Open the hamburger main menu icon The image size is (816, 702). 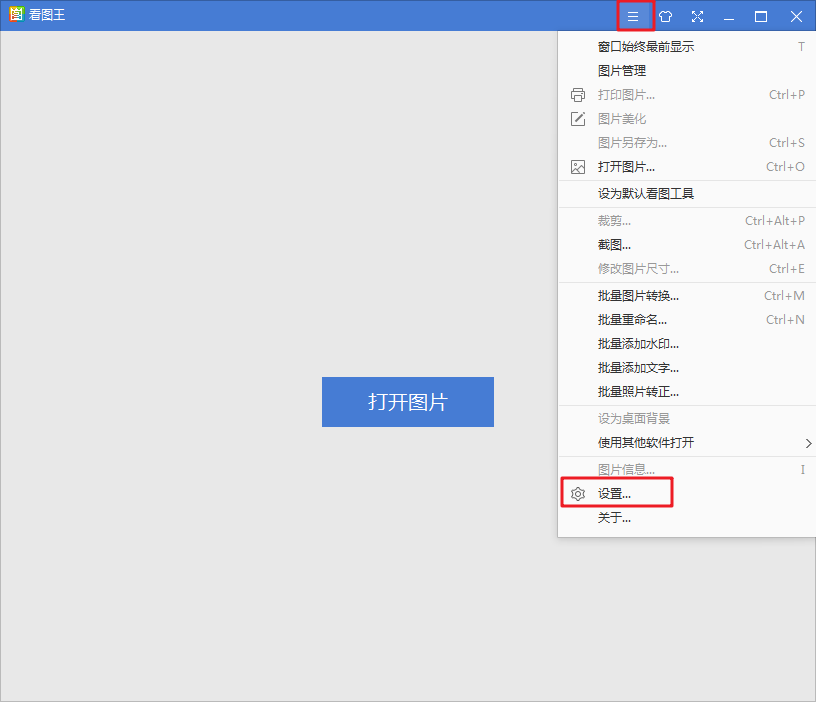pos(633,16)
